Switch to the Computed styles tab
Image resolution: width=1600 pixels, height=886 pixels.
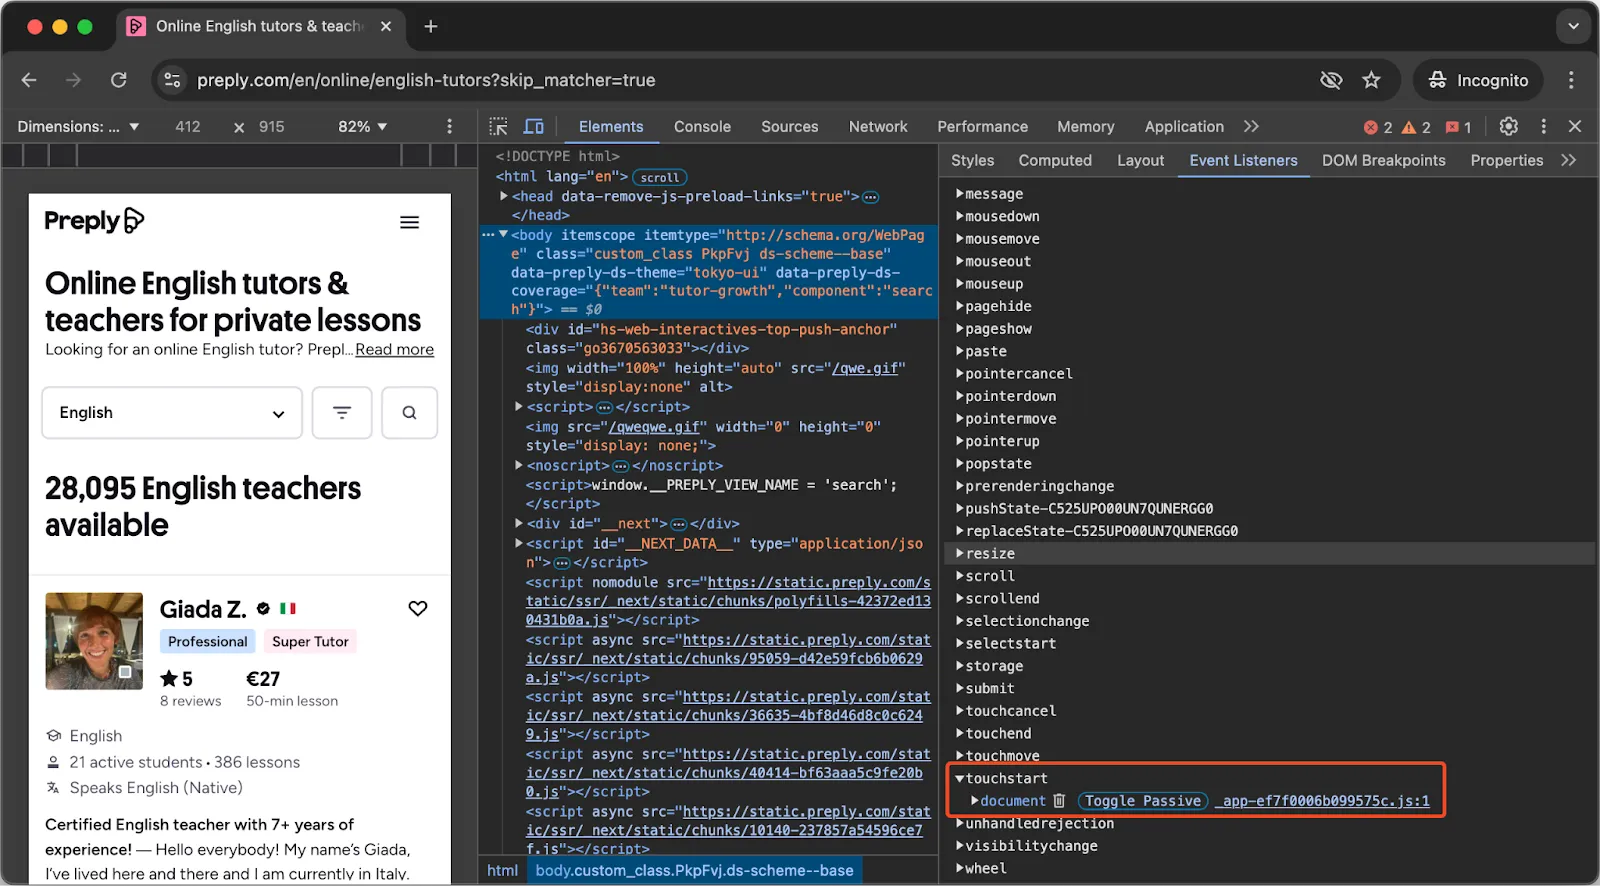(x=1054, y=160)
